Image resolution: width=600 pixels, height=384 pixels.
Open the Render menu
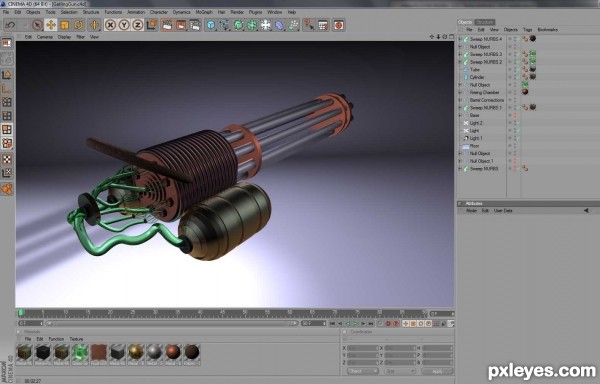[237, 12]
